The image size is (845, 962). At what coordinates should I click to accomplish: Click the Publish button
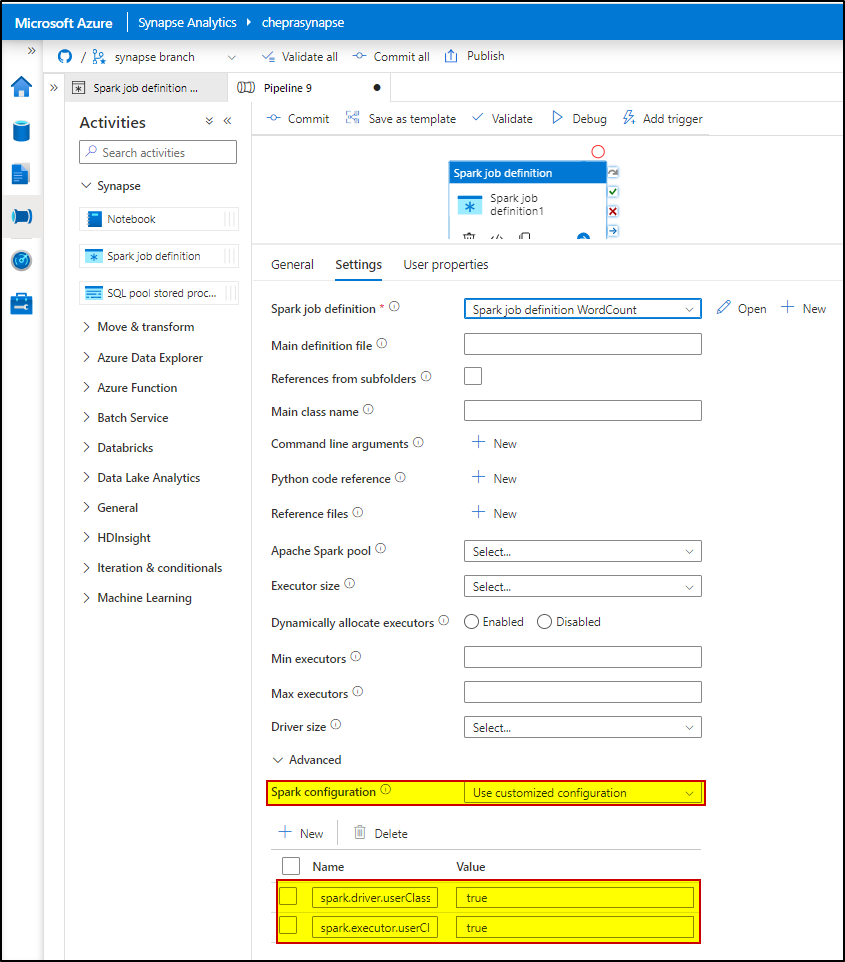[x=474, y=56]
